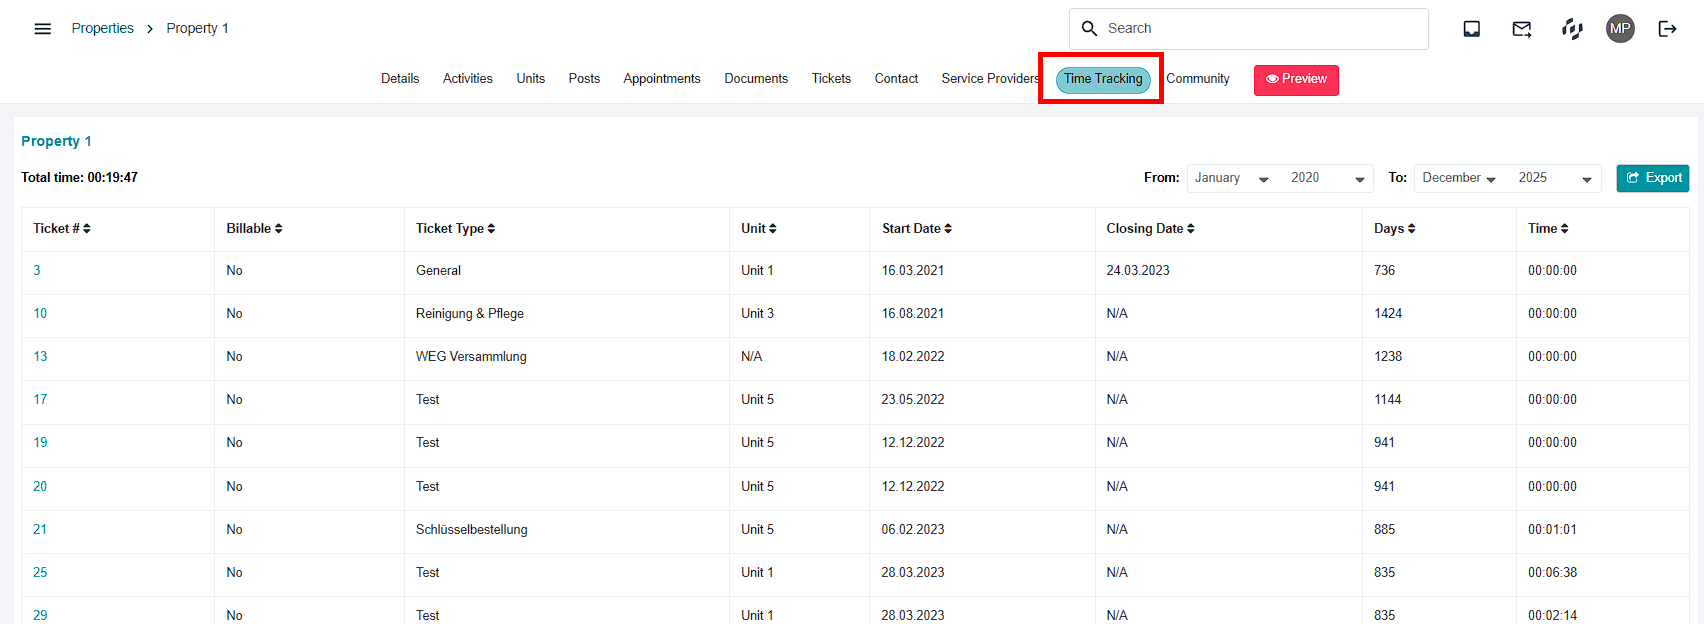
Task: Switch to the Service Providers tab
Action: point(990,79)
